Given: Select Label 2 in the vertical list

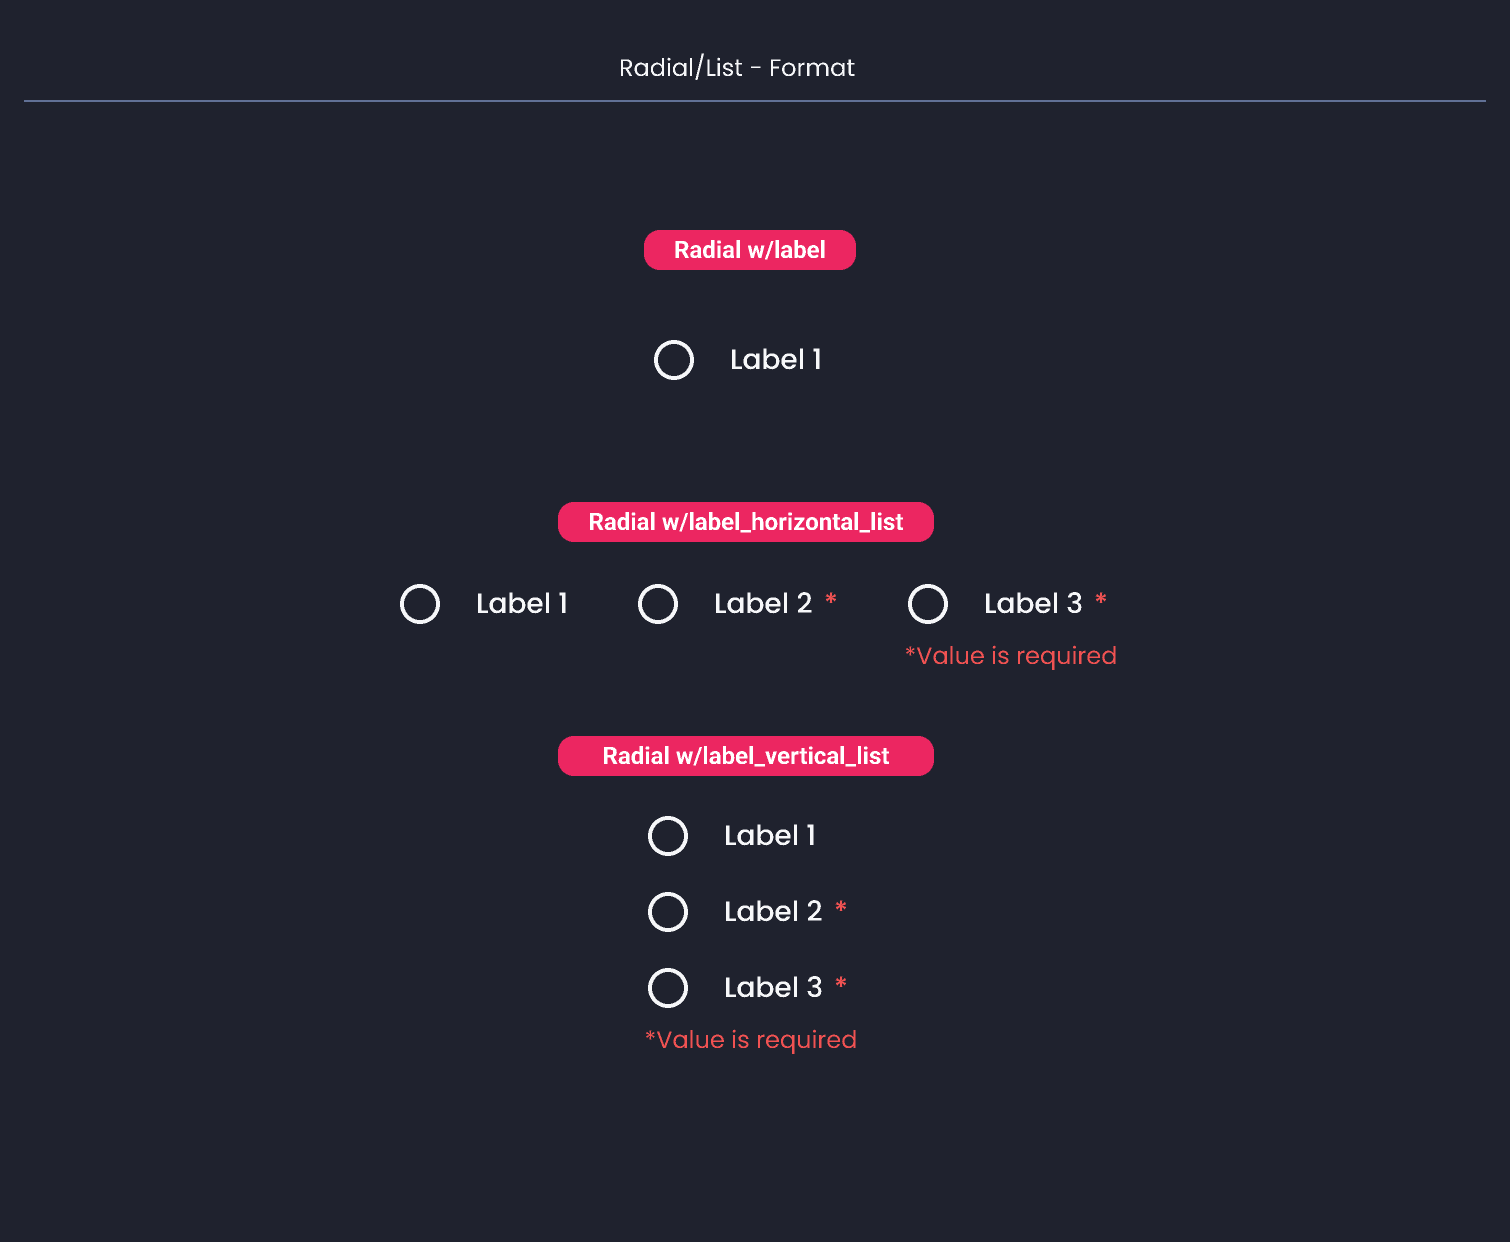Looking at the screenshot, I should [667, 911].
